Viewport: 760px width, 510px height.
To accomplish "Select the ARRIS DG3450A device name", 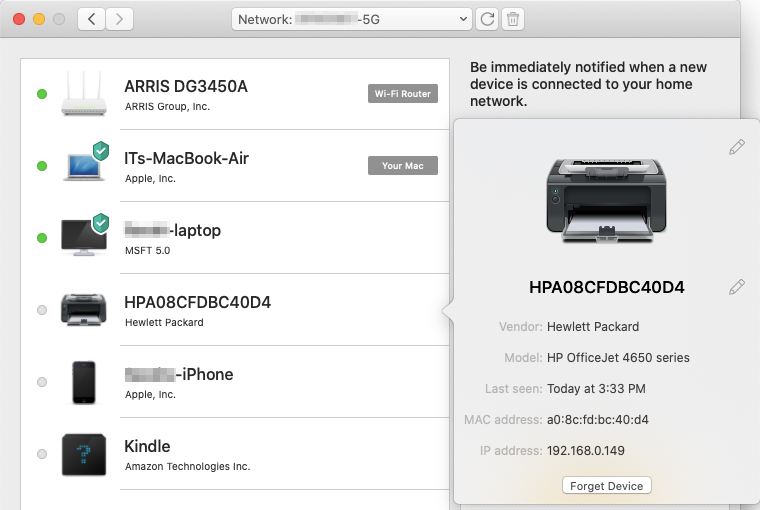I will click(186, 86).
